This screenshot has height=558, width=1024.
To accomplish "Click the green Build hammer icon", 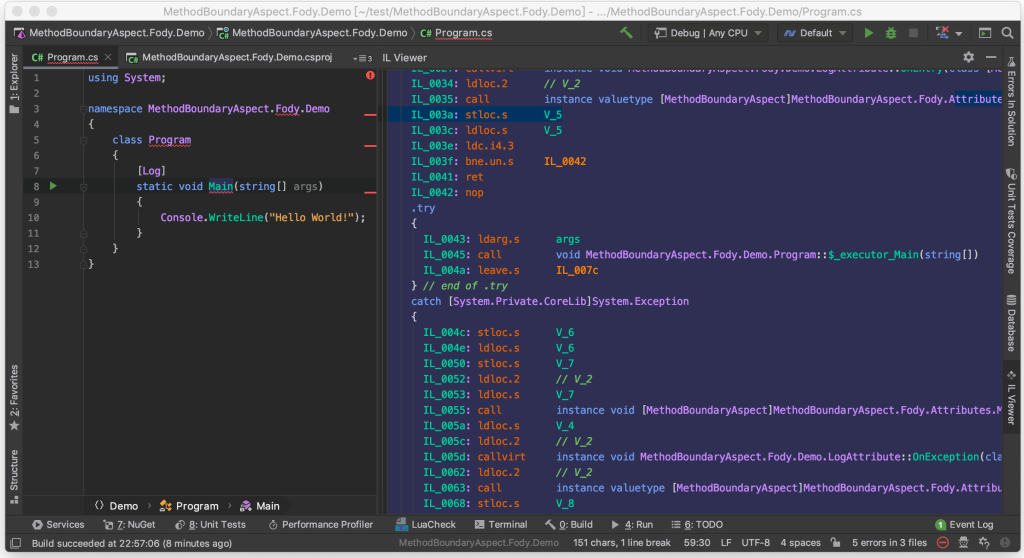I will pos(626,33).
